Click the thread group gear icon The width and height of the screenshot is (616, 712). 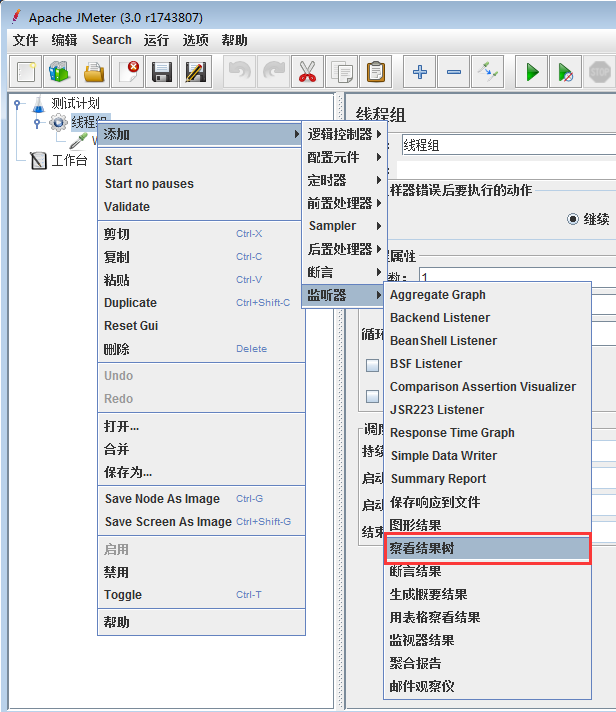pos(58,122)
